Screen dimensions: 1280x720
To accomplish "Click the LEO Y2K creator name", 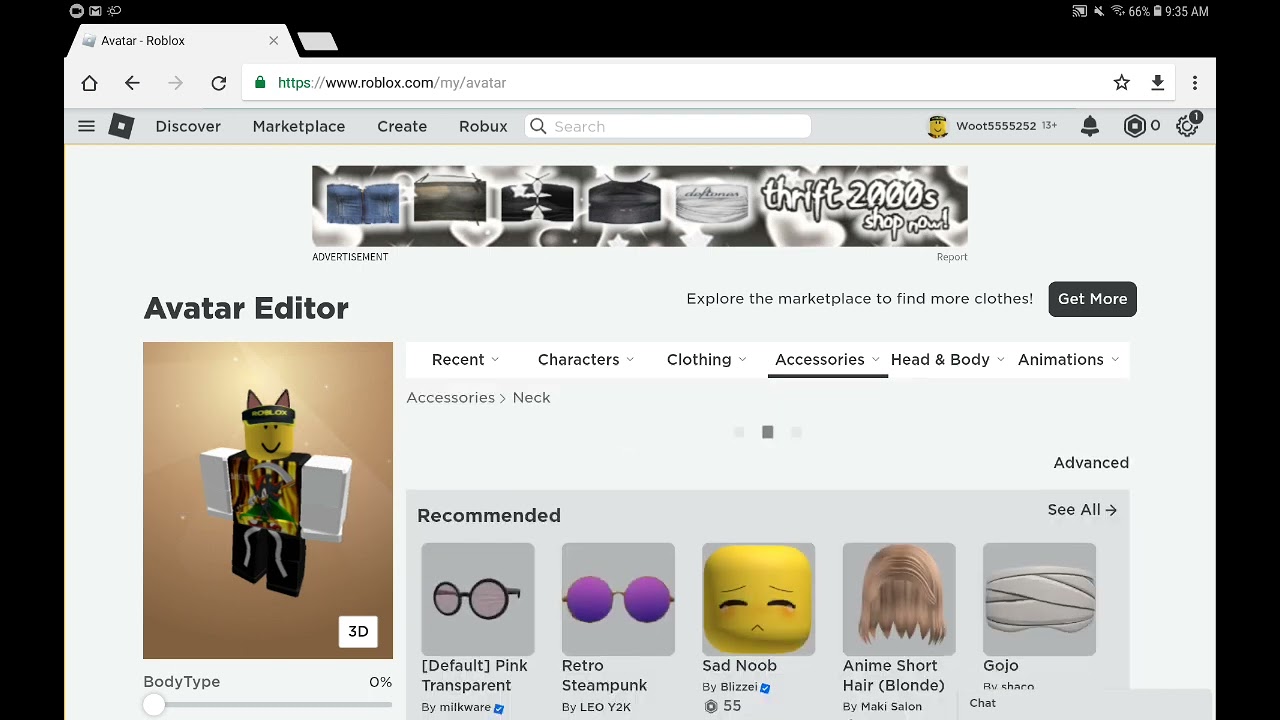I will click(605, 707).
